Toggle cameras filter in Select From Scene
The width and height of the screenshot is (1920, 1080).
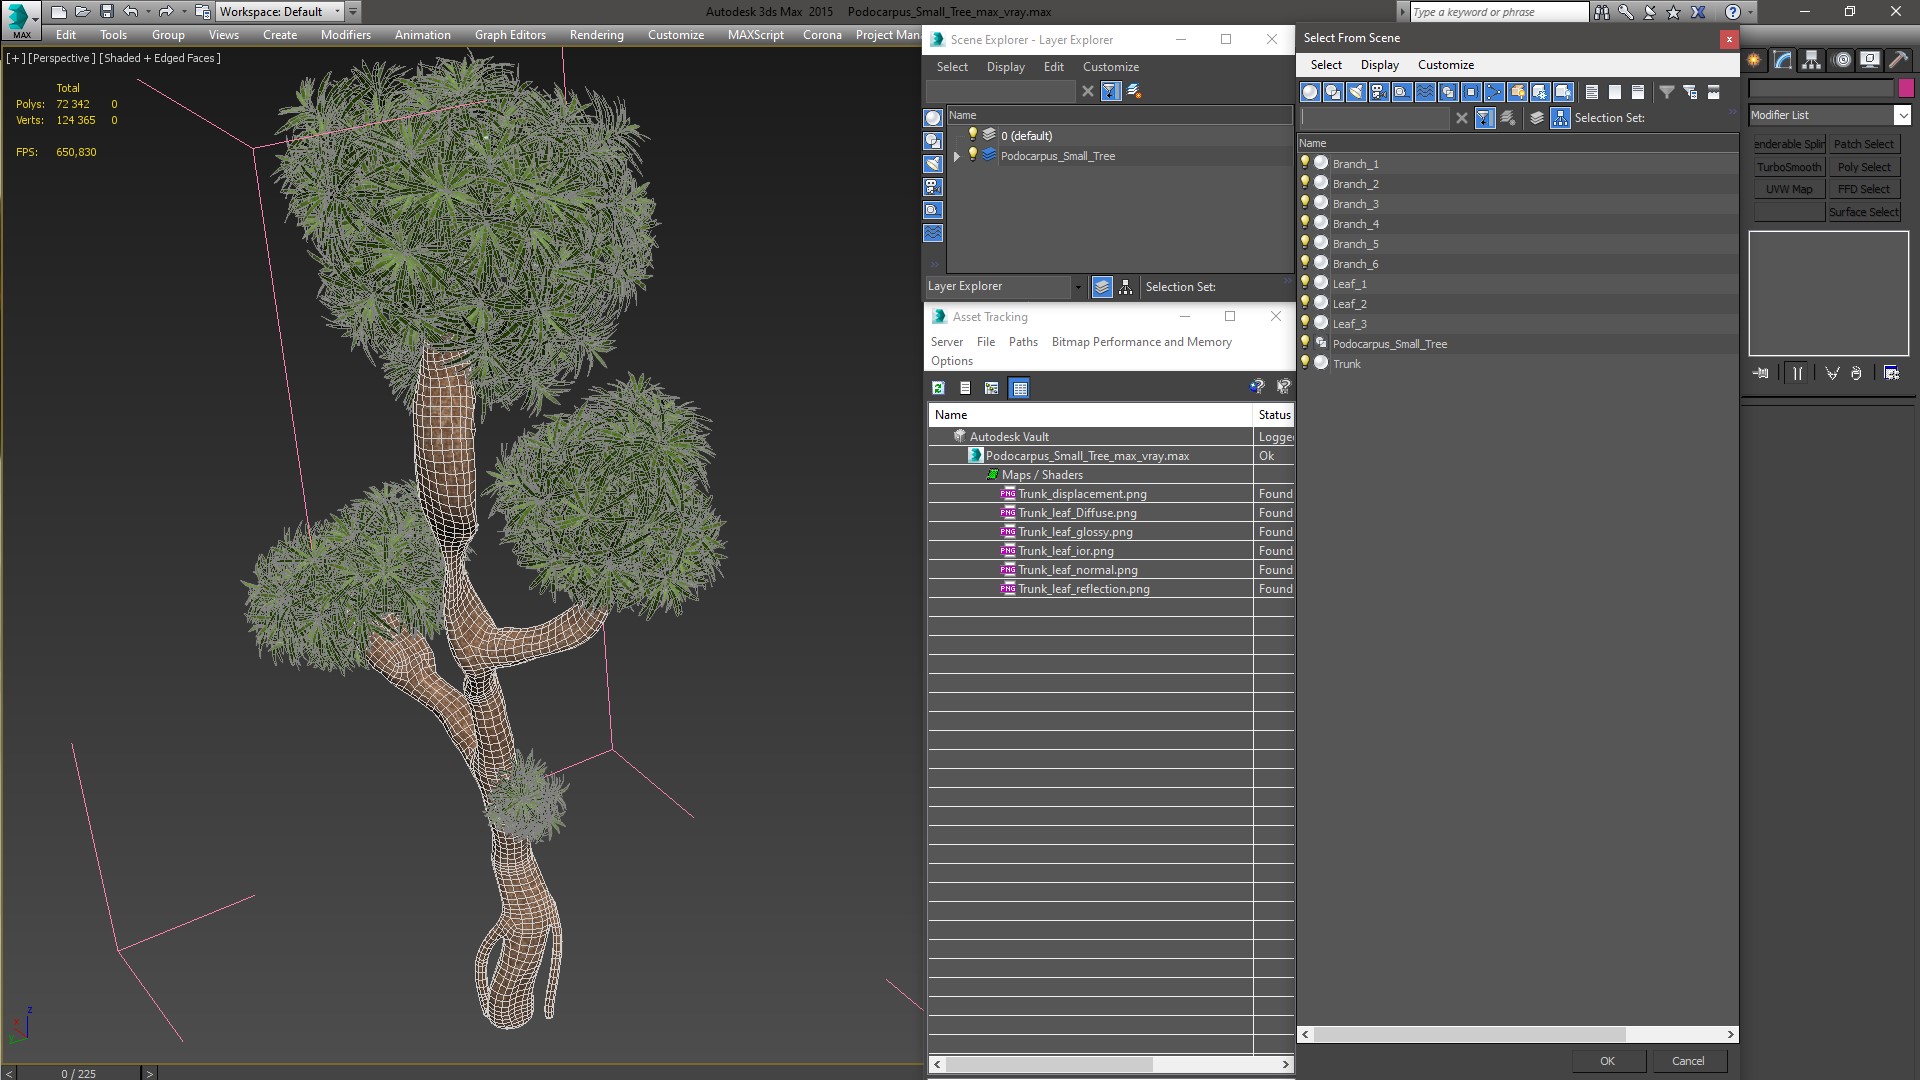[x=1379, y=92]
